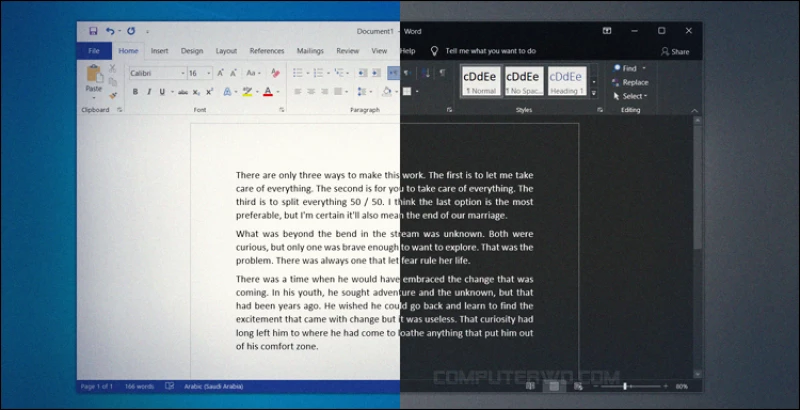
Task: Switch to the Insert tab
Action: pyautogui.click(x=159, y=51)
